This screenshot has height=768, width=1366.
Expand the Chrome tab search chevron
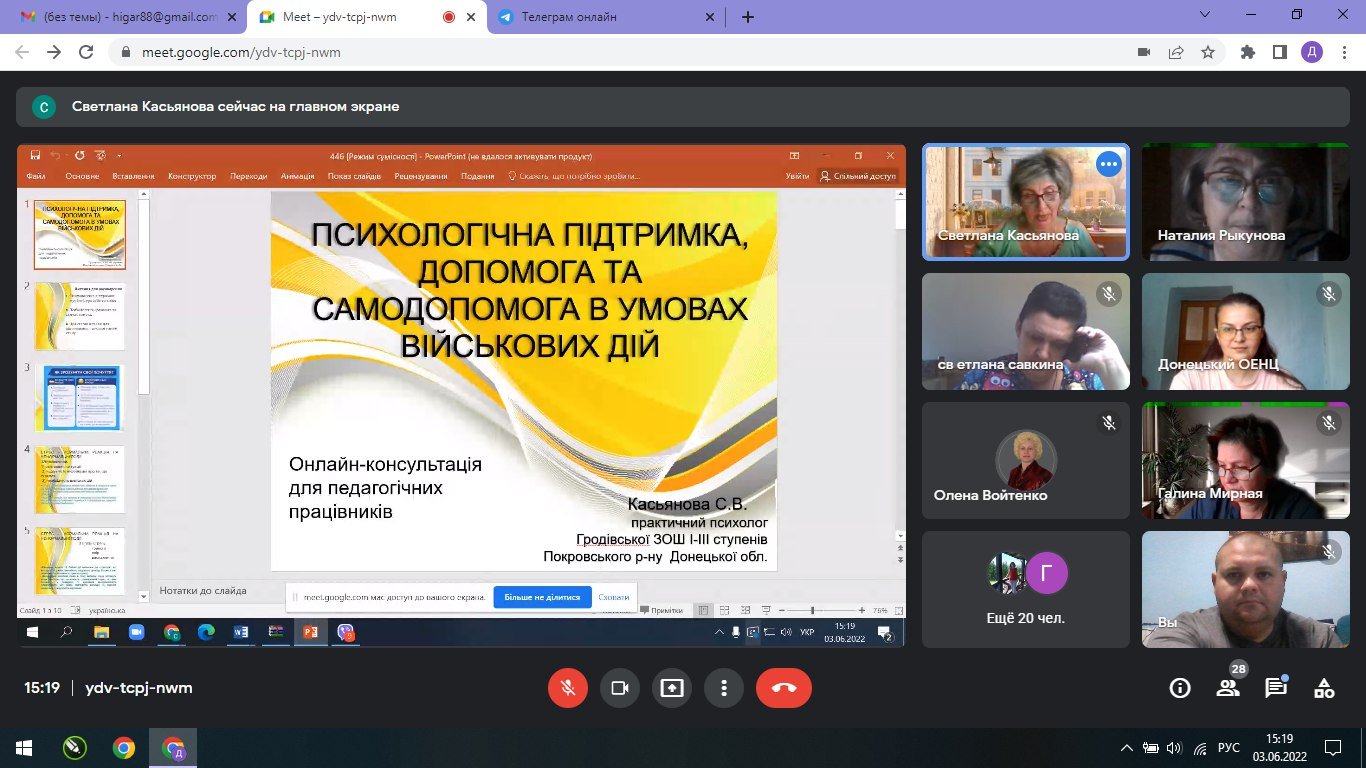coord(1204,15)
